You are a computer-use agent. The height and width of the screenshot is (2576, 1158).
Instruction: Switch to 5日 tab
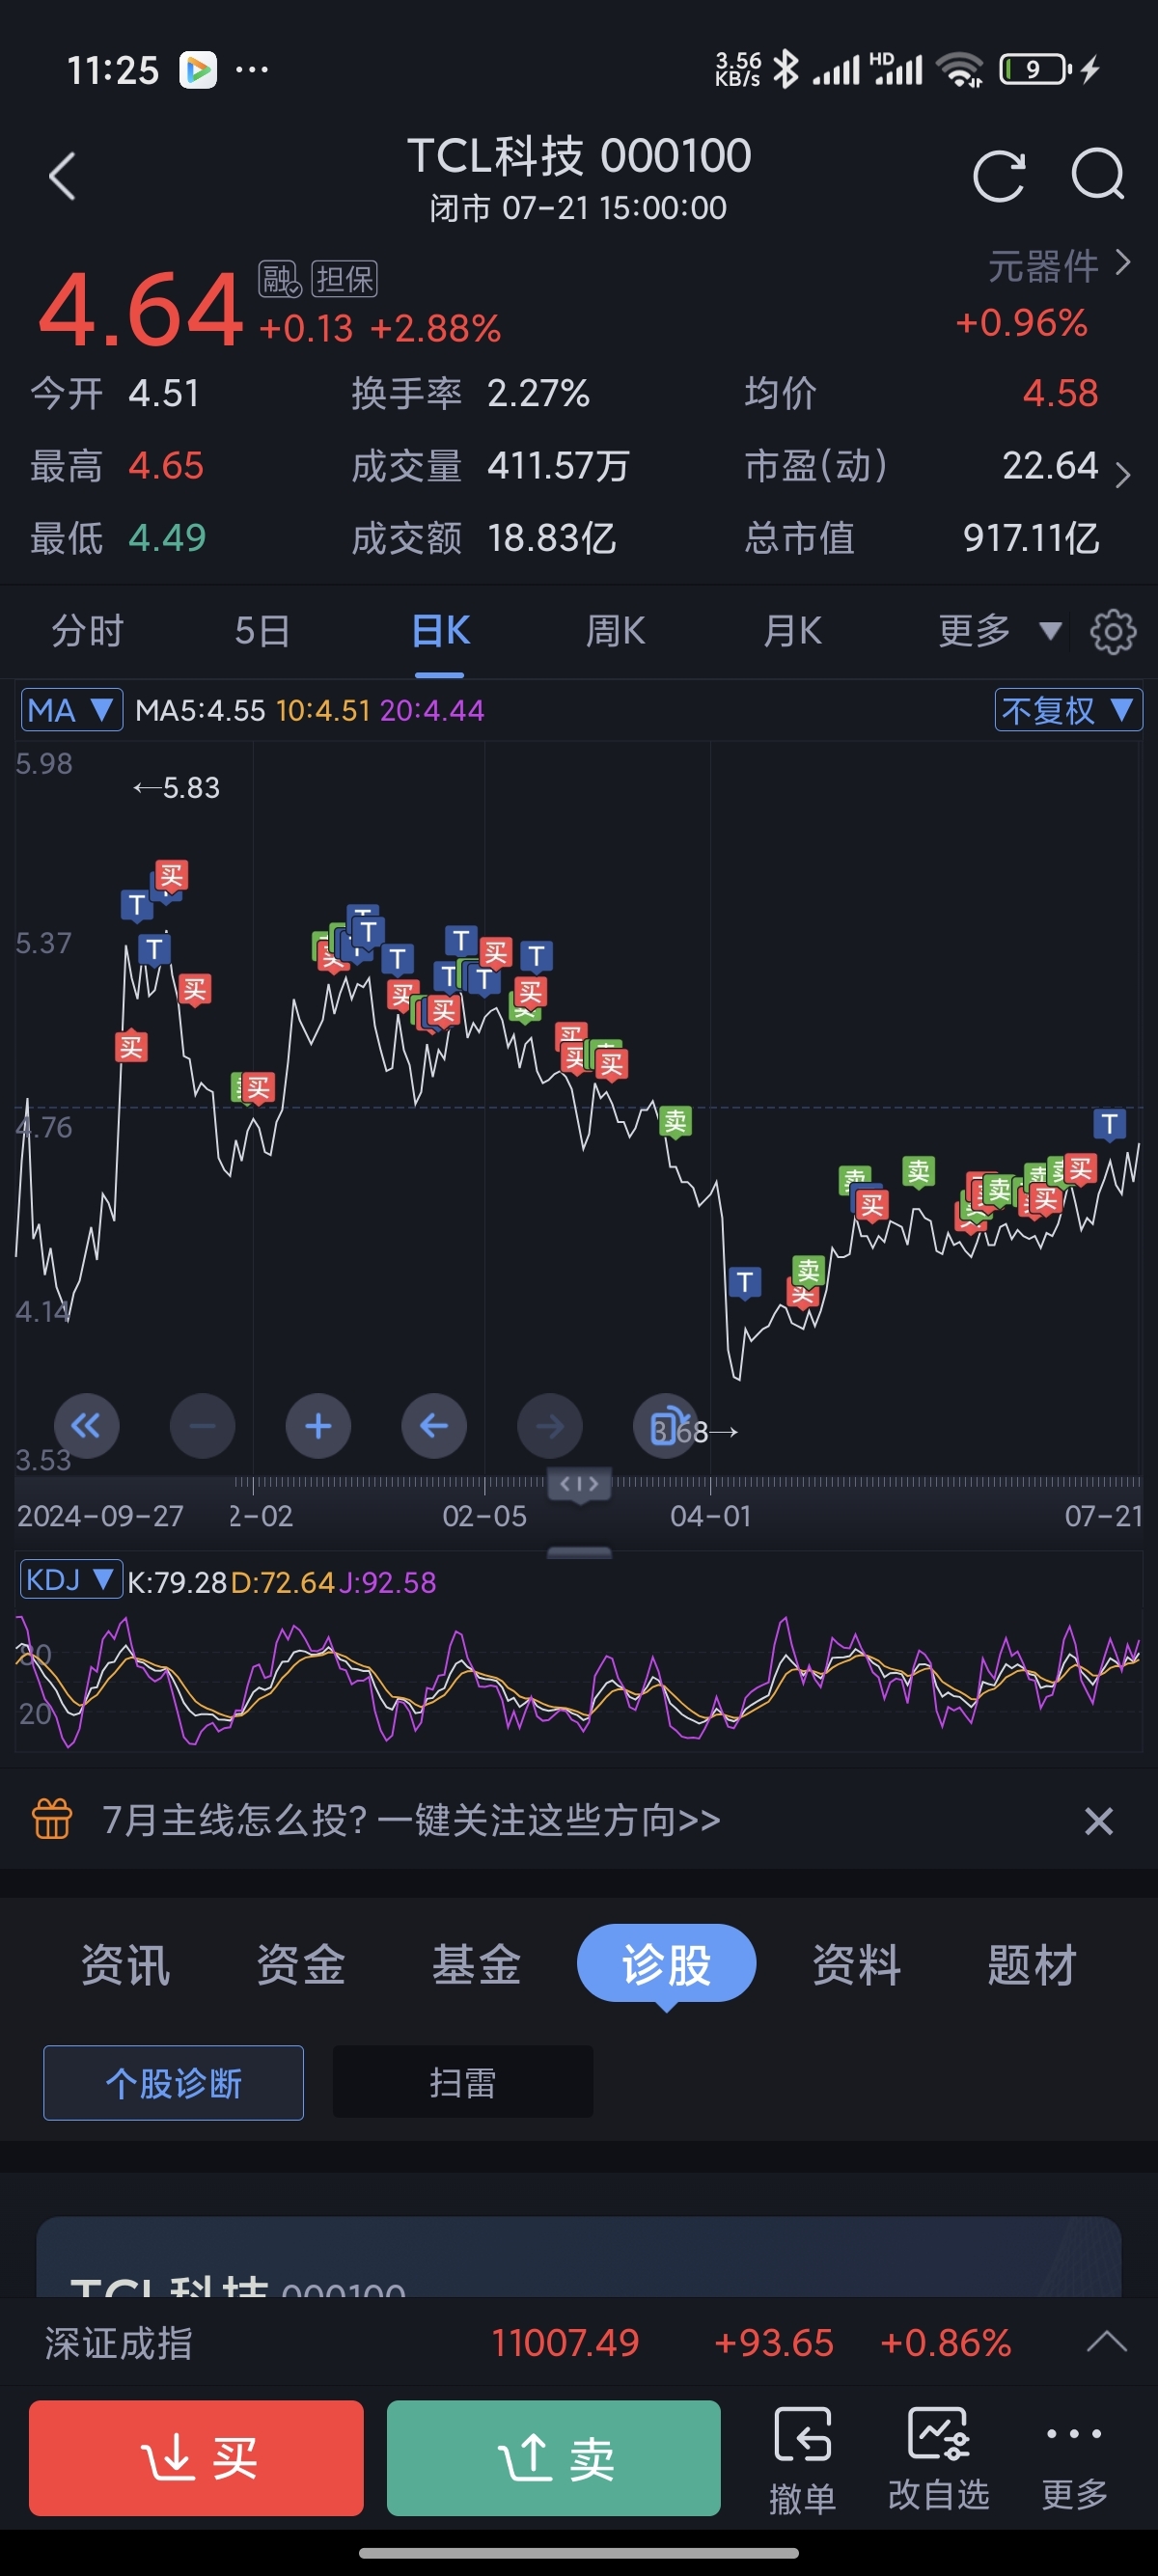(262, 631)
